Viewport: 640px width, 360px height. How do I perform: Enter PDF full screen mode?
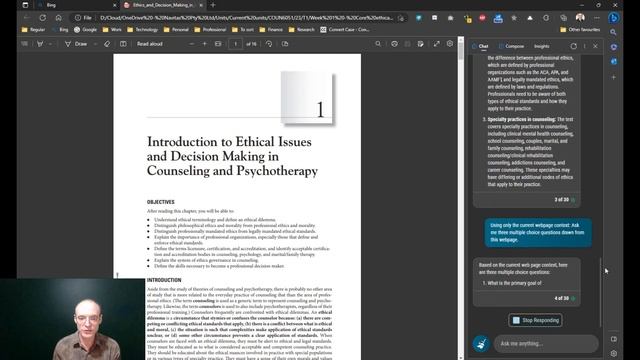[x=436, y=44]
